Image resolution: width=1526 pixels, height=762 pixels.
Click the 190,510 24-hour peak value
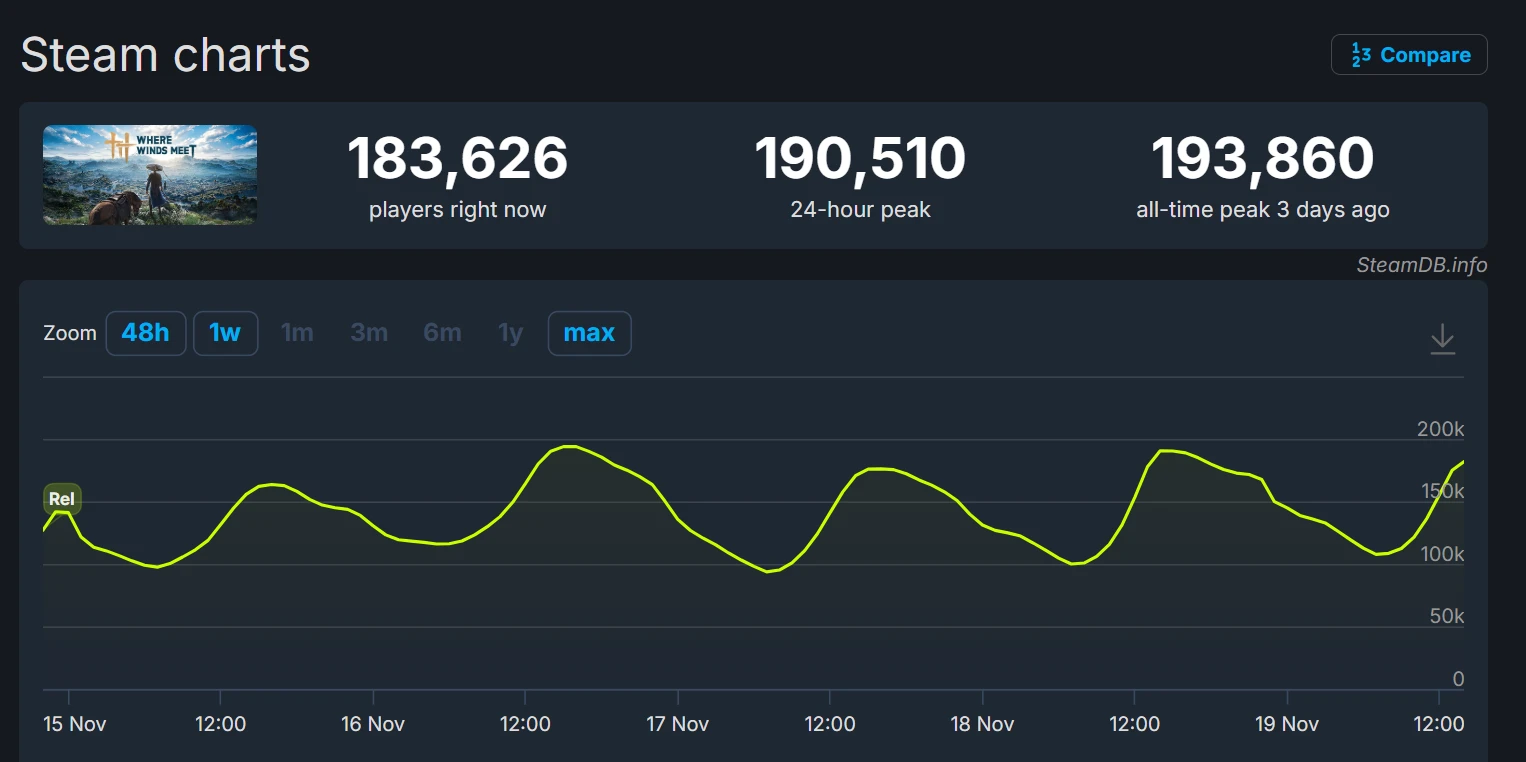tap(860, 159)
